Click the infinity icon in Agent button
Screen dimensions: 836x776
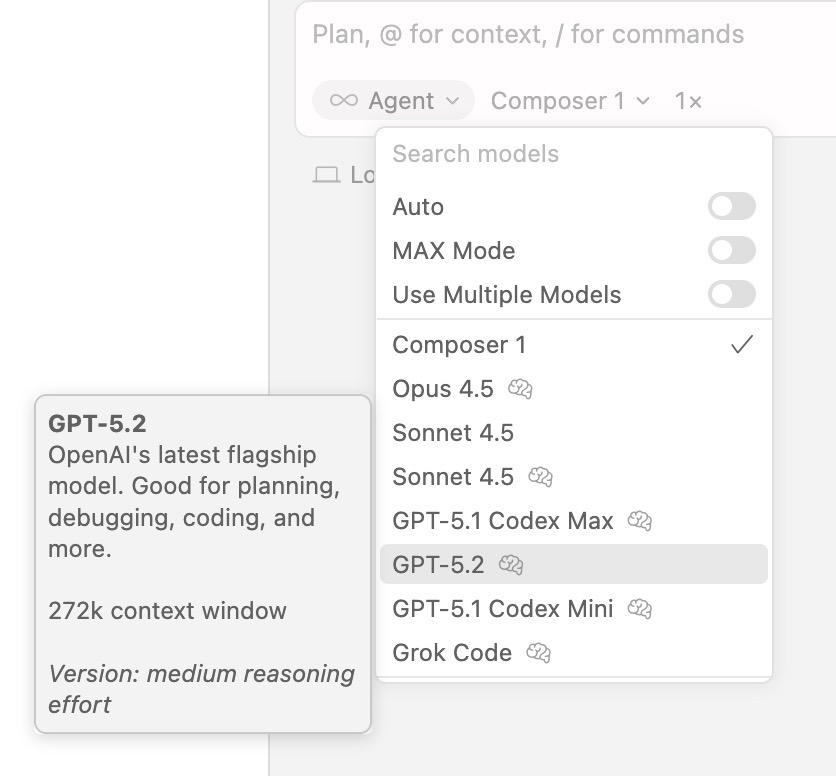pyautogui.click(x=343, y=101)
